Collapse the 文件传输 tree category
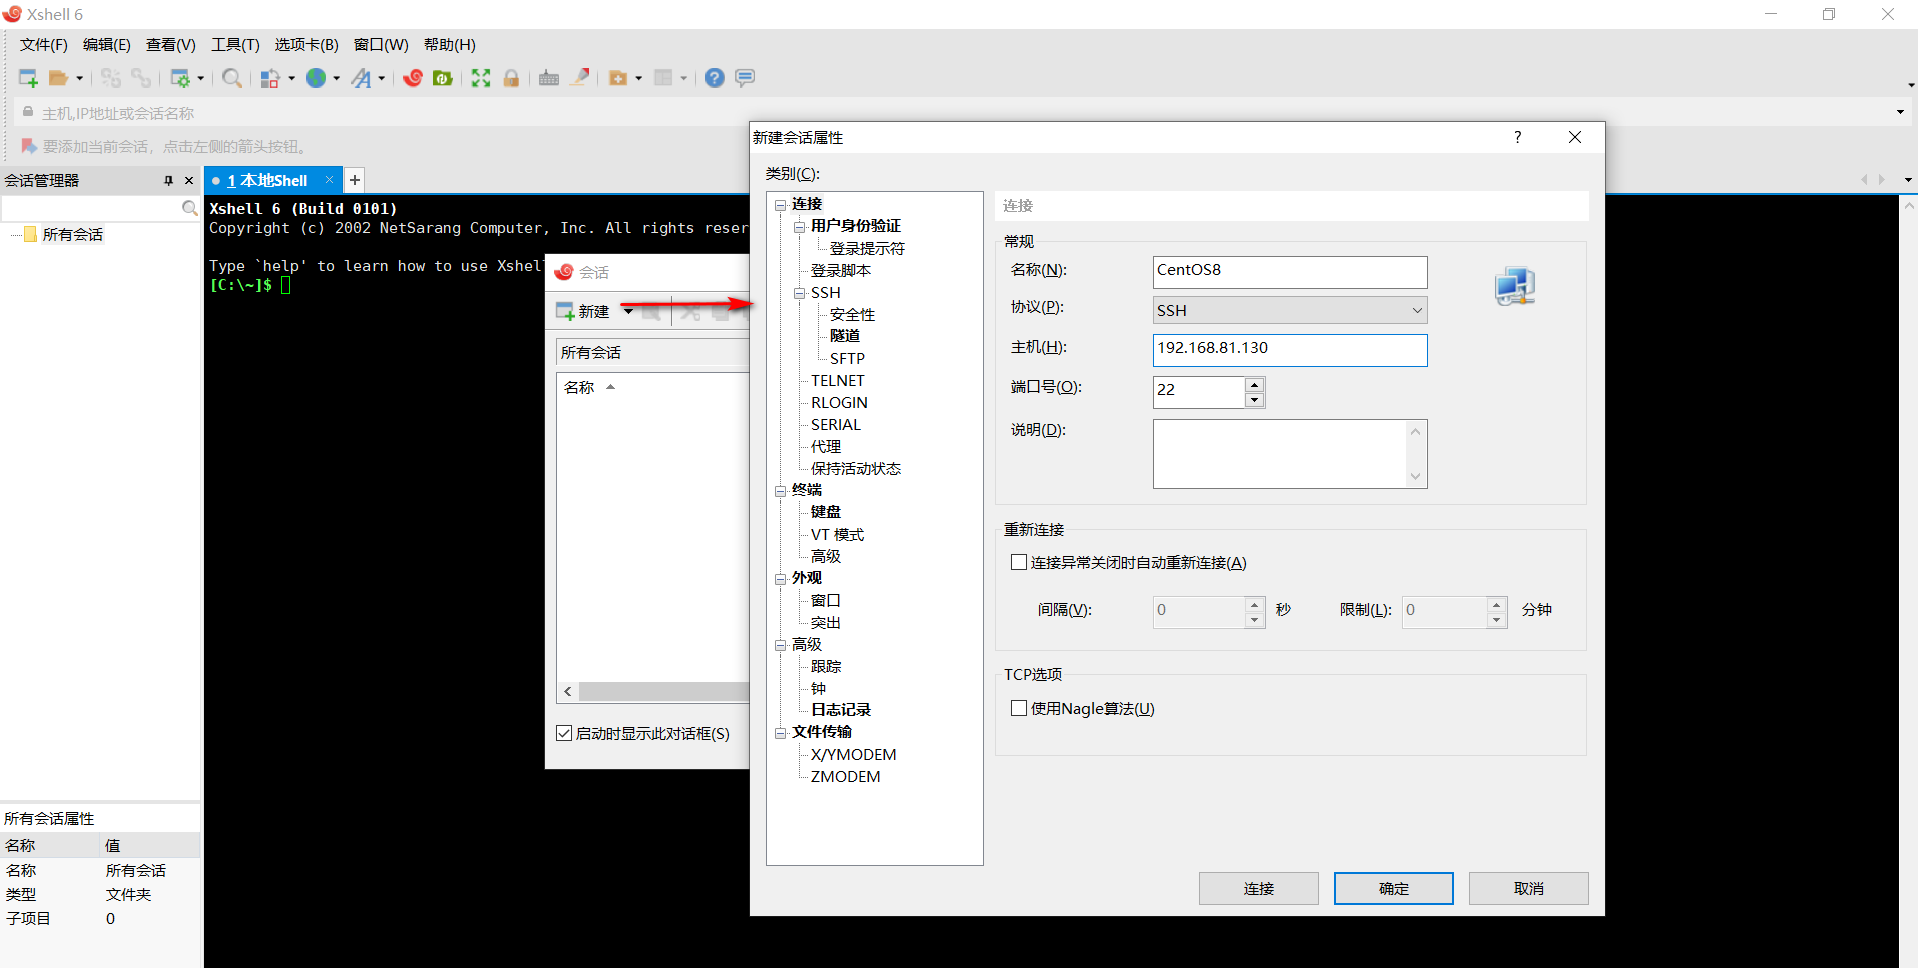Viewport: 1918px width, 968px height. pyautogui.click(x=781, y=733)
